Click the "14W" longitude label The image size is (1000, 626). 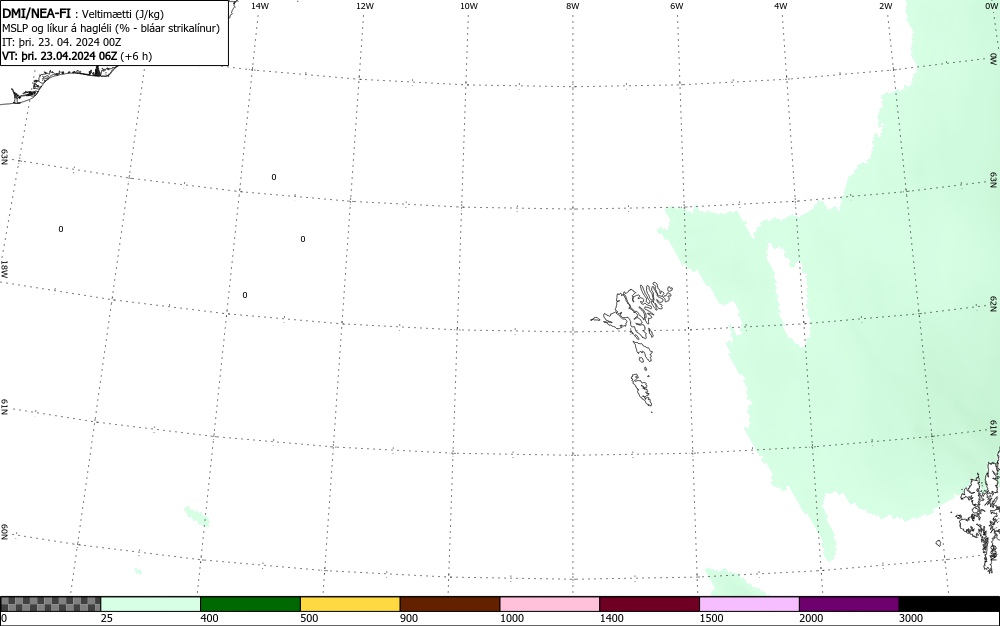[x=260, y=6]
